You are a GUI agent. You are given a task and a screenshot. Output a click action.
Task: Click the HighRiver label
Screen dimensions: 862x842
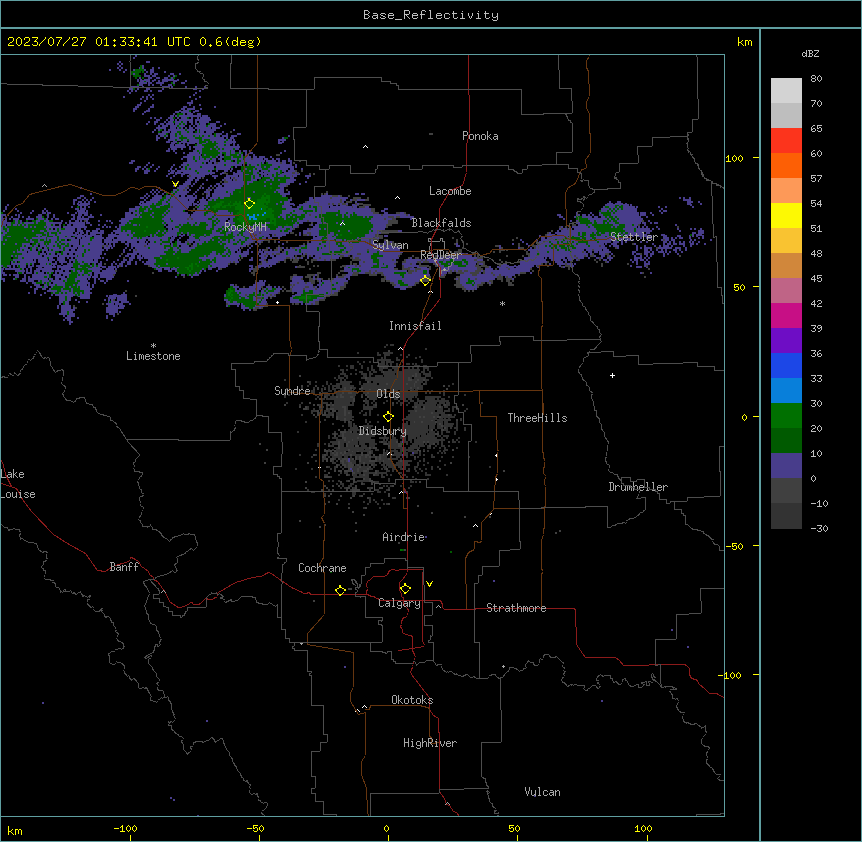(x=430, y=743)
